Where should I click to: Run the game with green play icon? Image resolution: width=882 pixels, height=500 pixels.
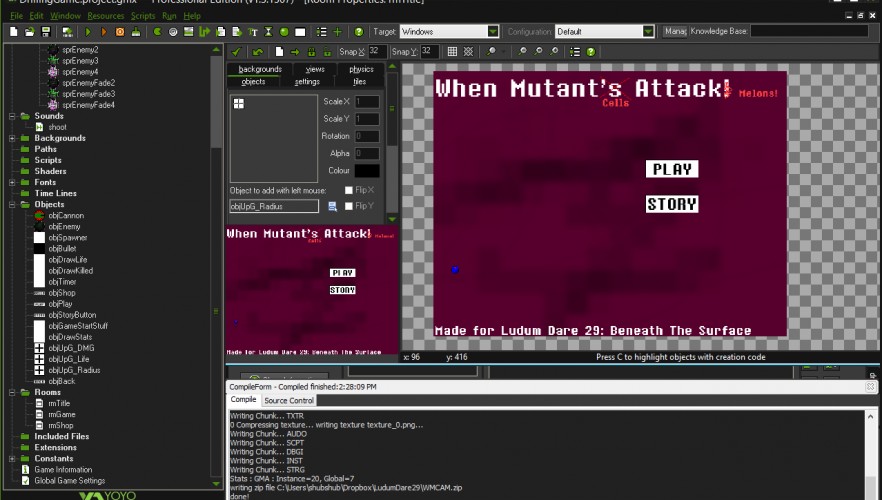click(x=88, y=32)
